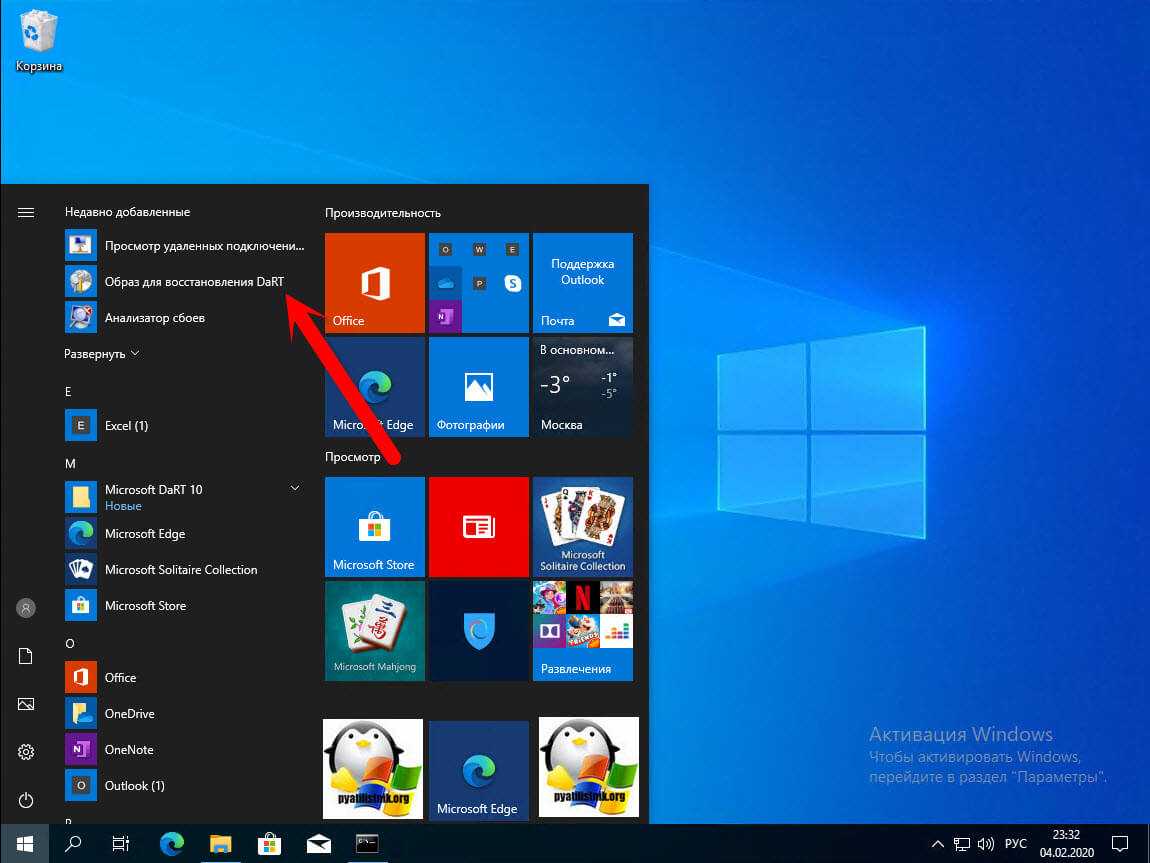1150x863 pixels.
Task: Open Microsoft Solitaire Collection tile
Action: click(x=582, y=527)
